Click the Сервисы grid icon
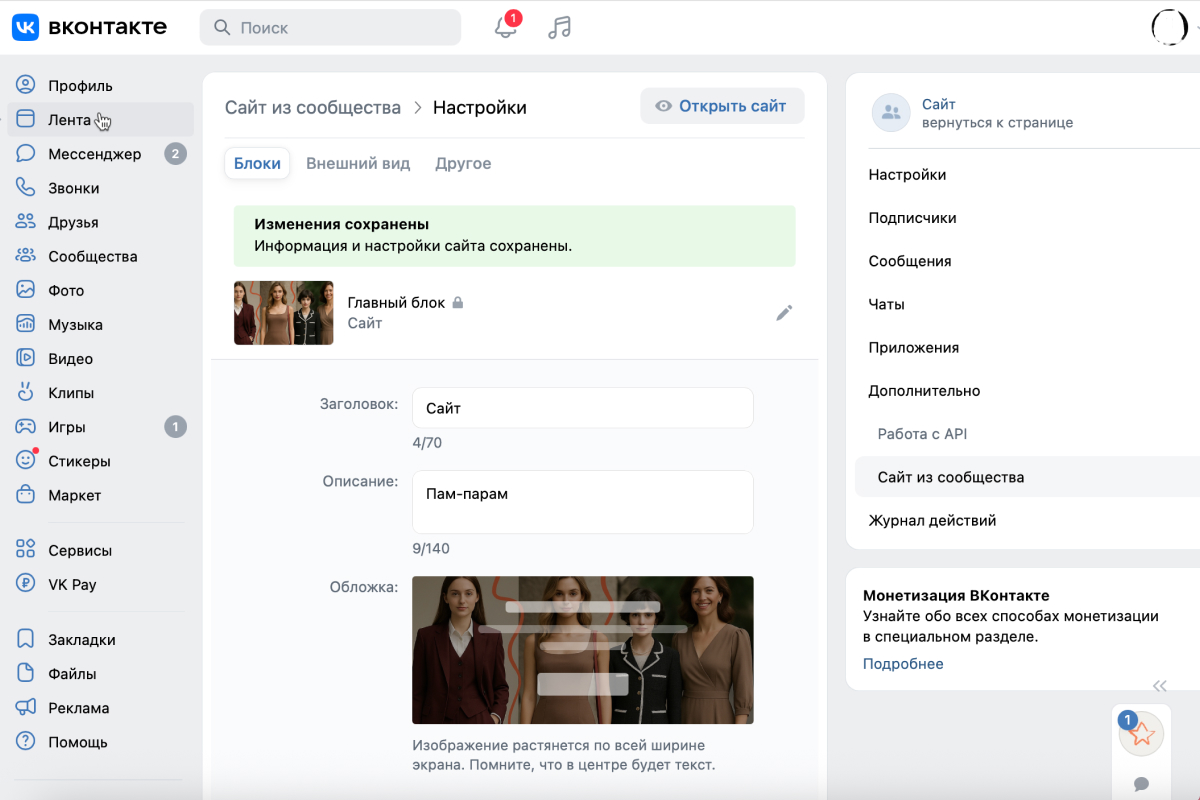 [26, 550]
